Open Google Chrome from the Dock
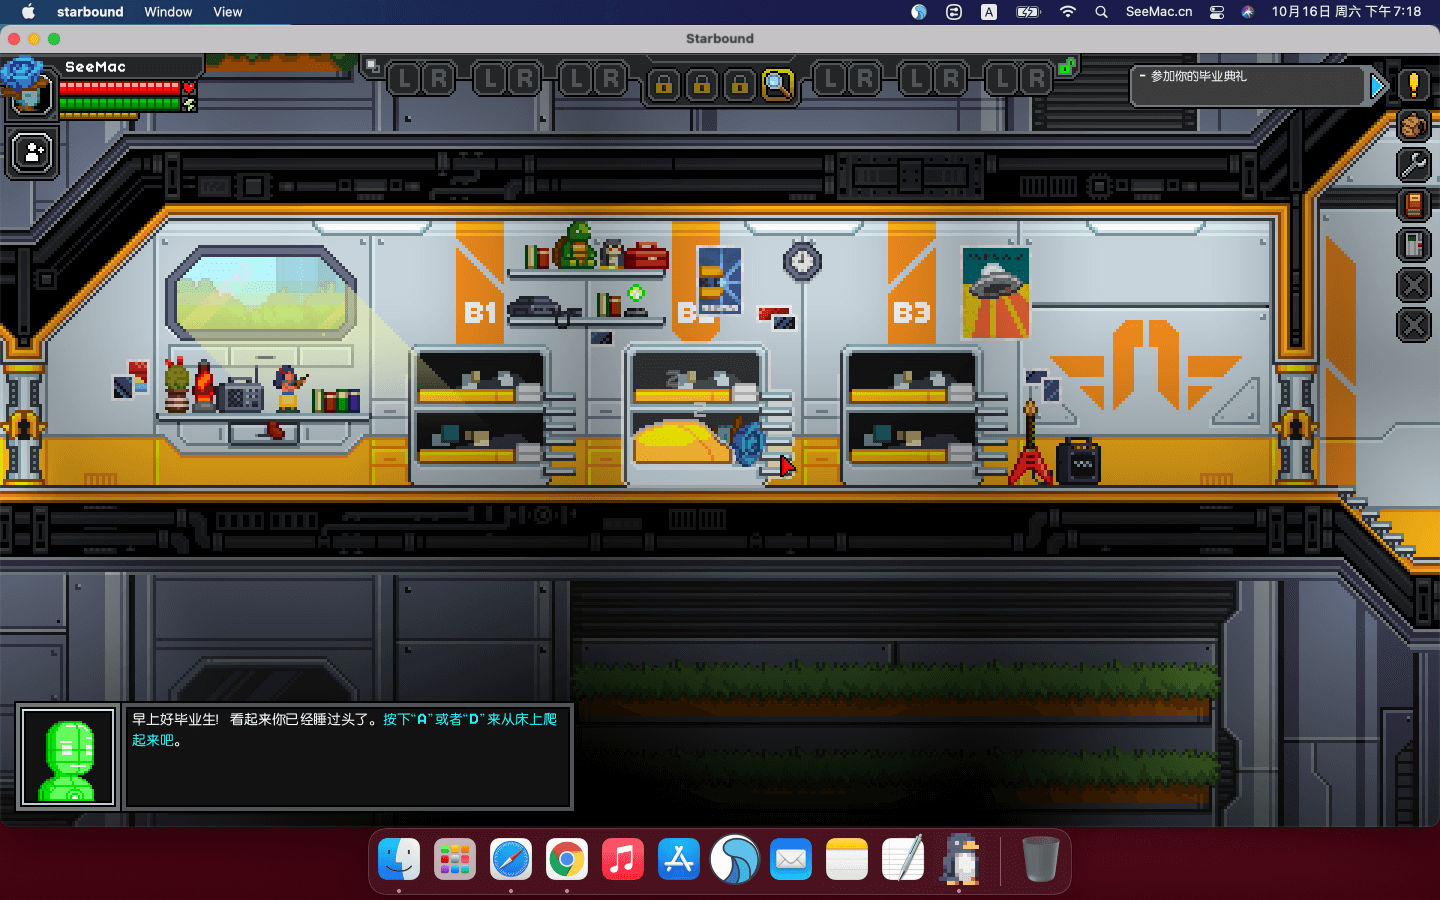Image resolution: width=1440 pixels, height=900 pixels. tap(567, 859)
